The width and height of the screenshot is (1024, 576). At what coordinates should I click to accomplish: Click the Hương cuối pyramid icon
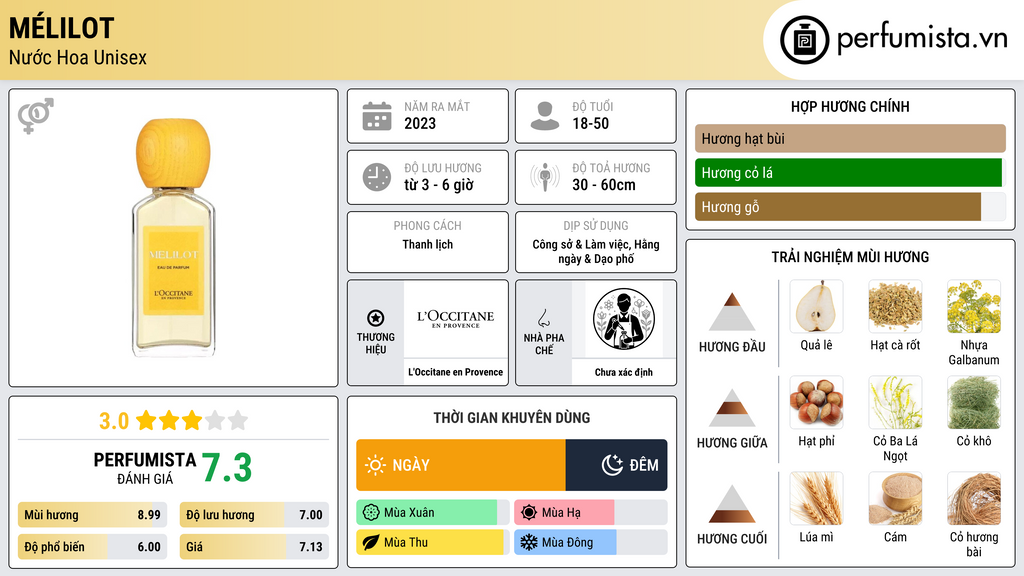pyautogui.click(x=732, y=504)
